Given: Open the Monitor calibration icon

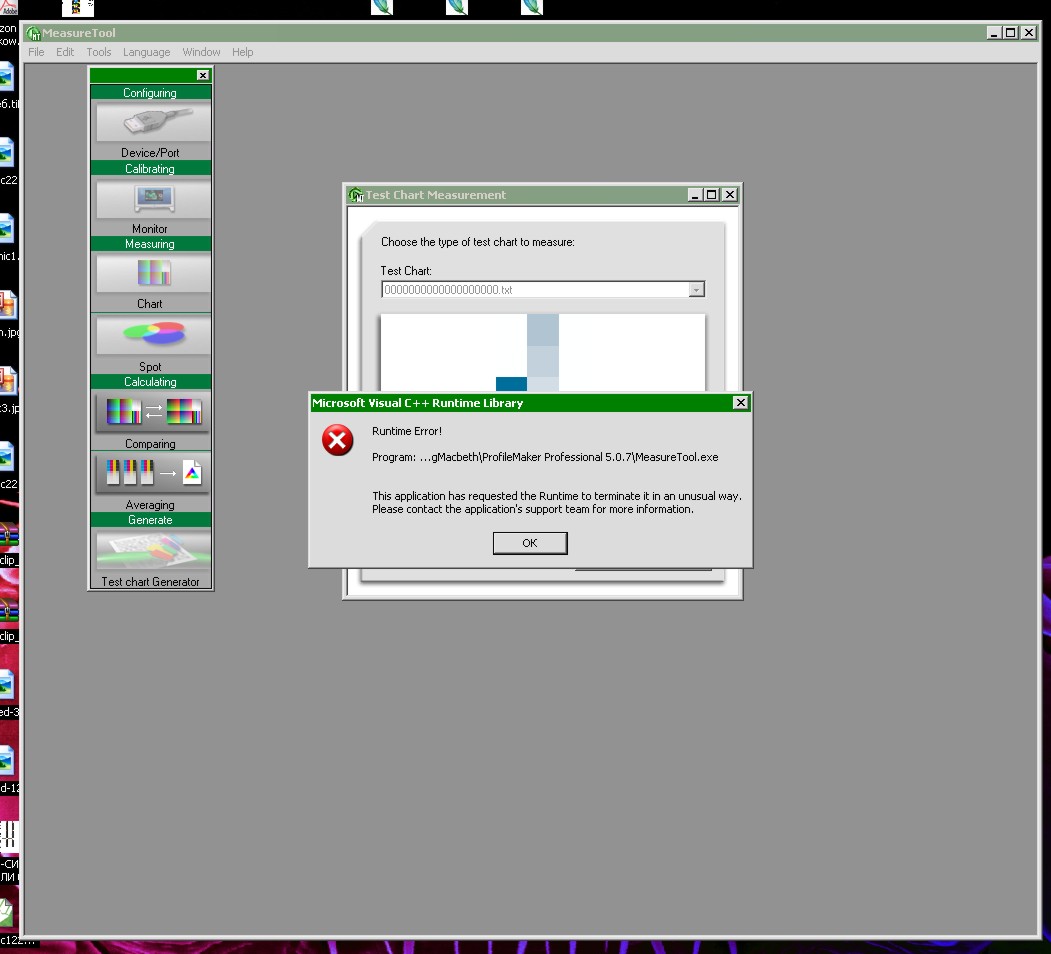Looking at the screenshot, I should click(x=153, y=198).
